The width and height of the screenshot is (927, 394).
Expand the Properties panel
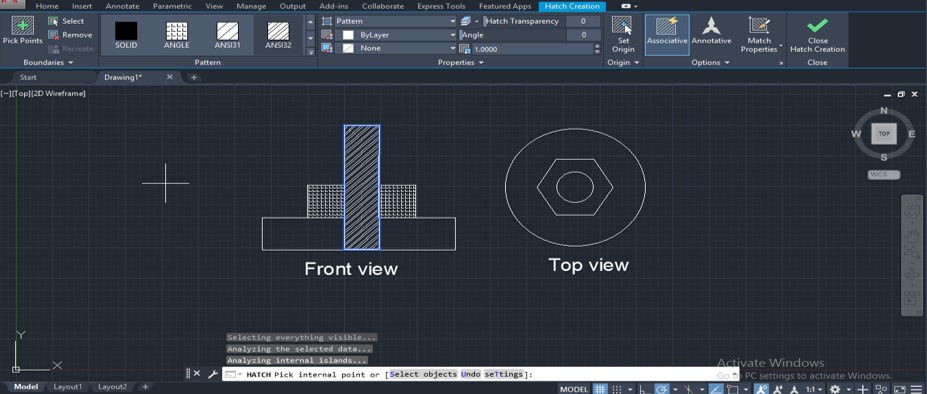(x=461, y=63)
